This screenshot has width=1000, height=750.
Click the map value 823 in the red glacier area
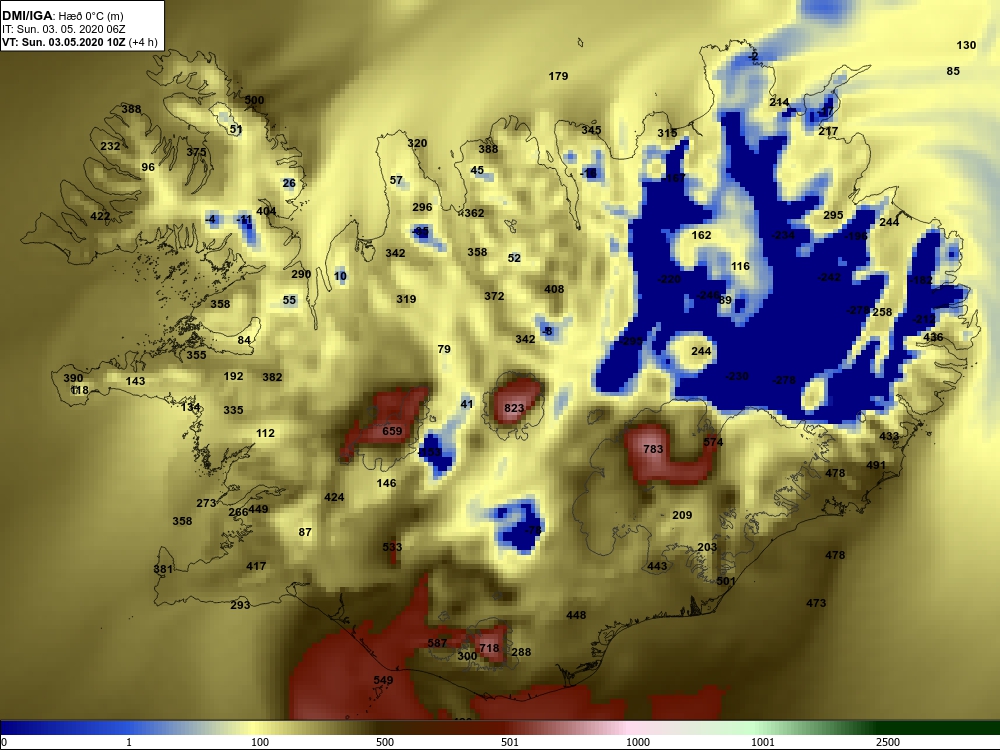[514, 408]
